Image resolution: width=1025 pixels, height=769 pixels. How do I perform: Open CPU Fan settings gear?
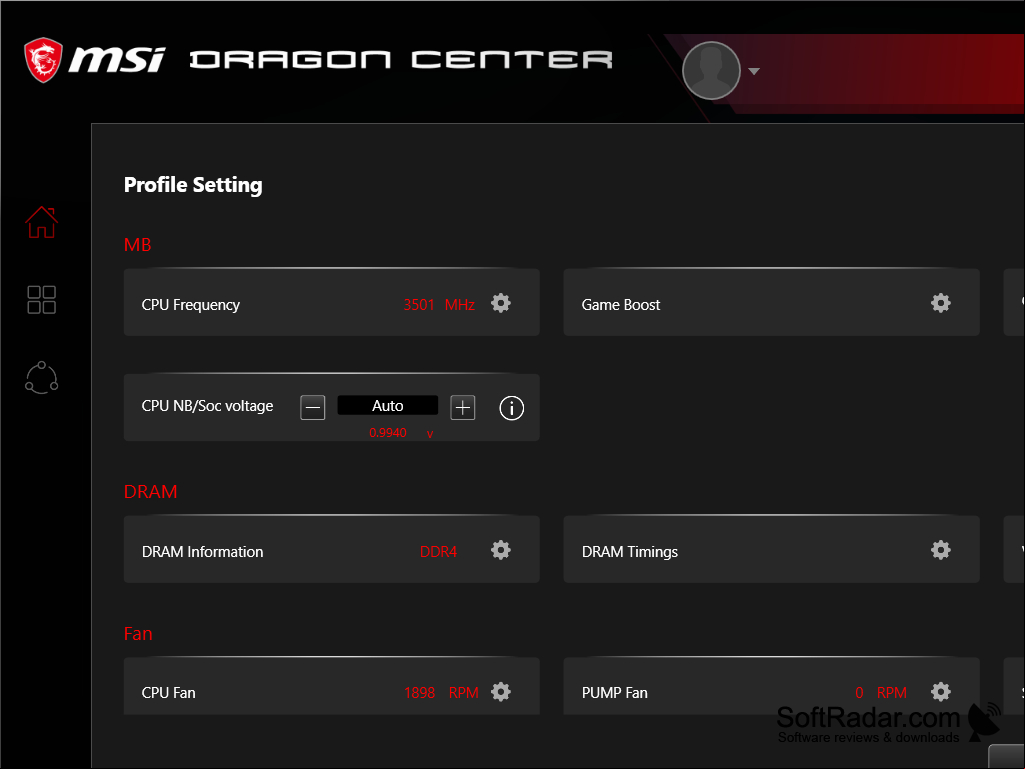point(501,692)
